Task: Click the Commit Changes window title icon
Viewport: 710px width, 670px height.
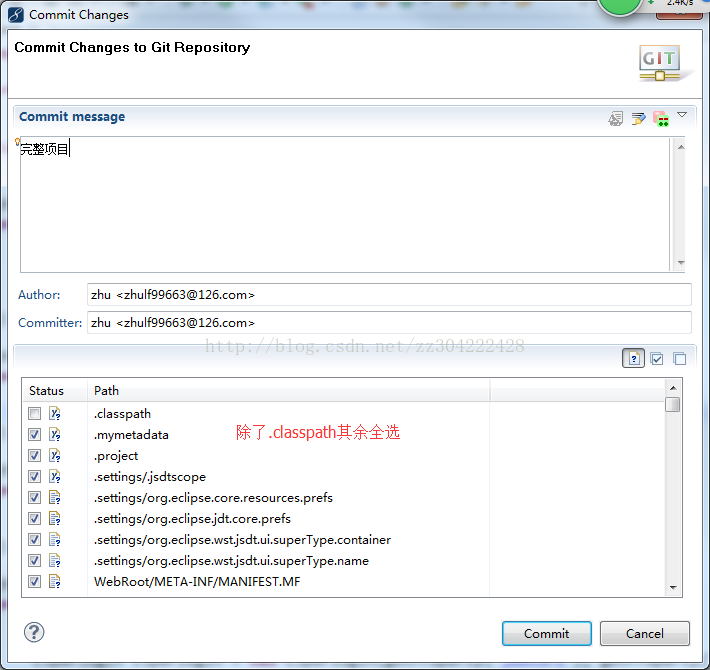Action: coord(16,15)
